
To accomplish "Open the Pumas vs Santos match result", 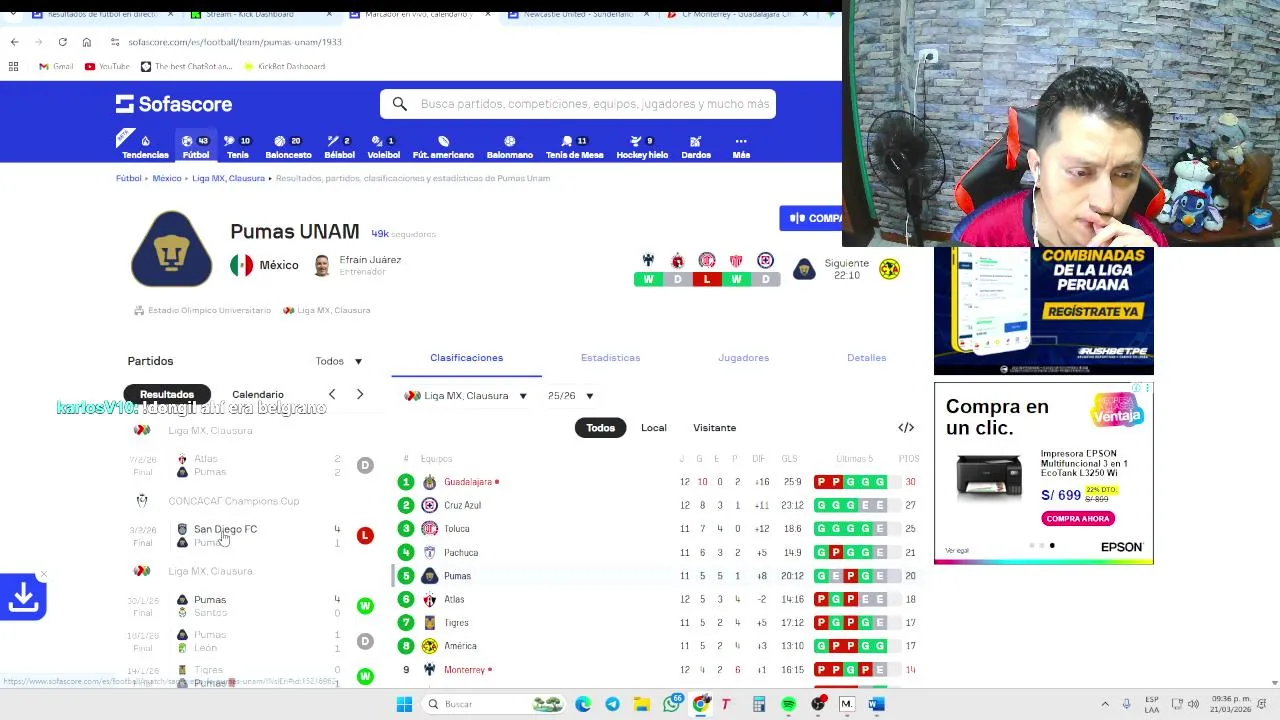I will click(x=252, y=606).
